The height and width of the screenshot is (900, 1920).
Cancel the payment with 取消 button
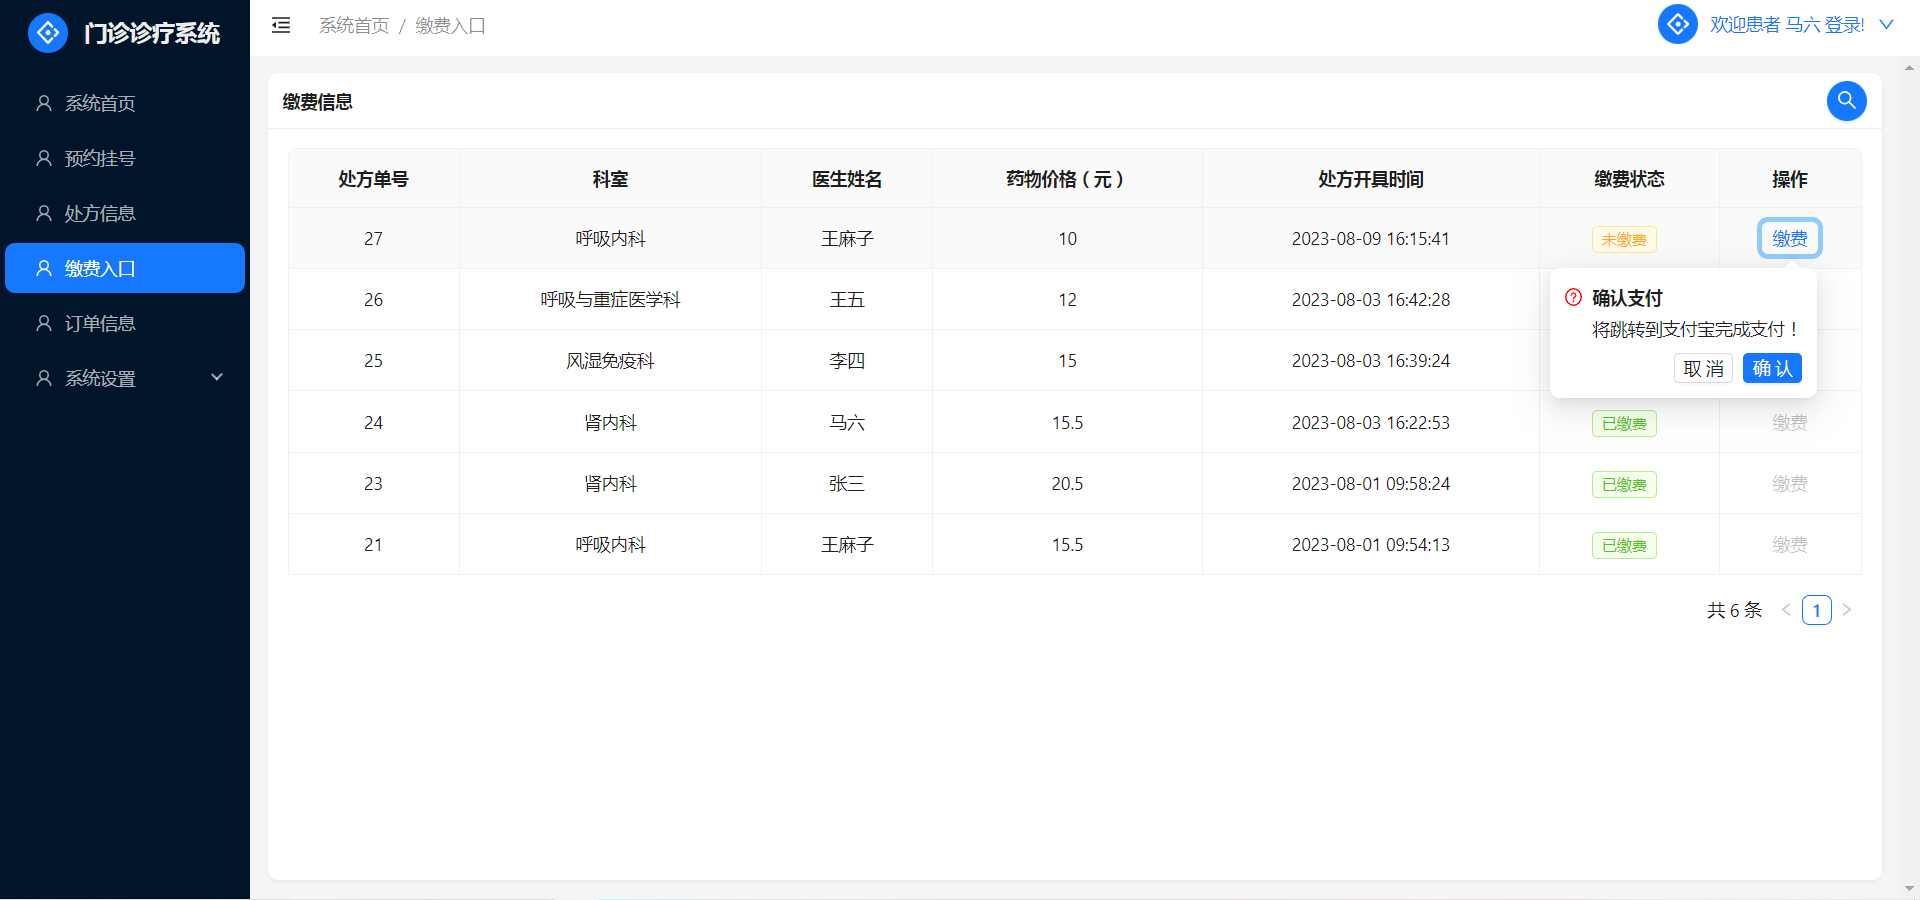click(x=1703, y=368)
